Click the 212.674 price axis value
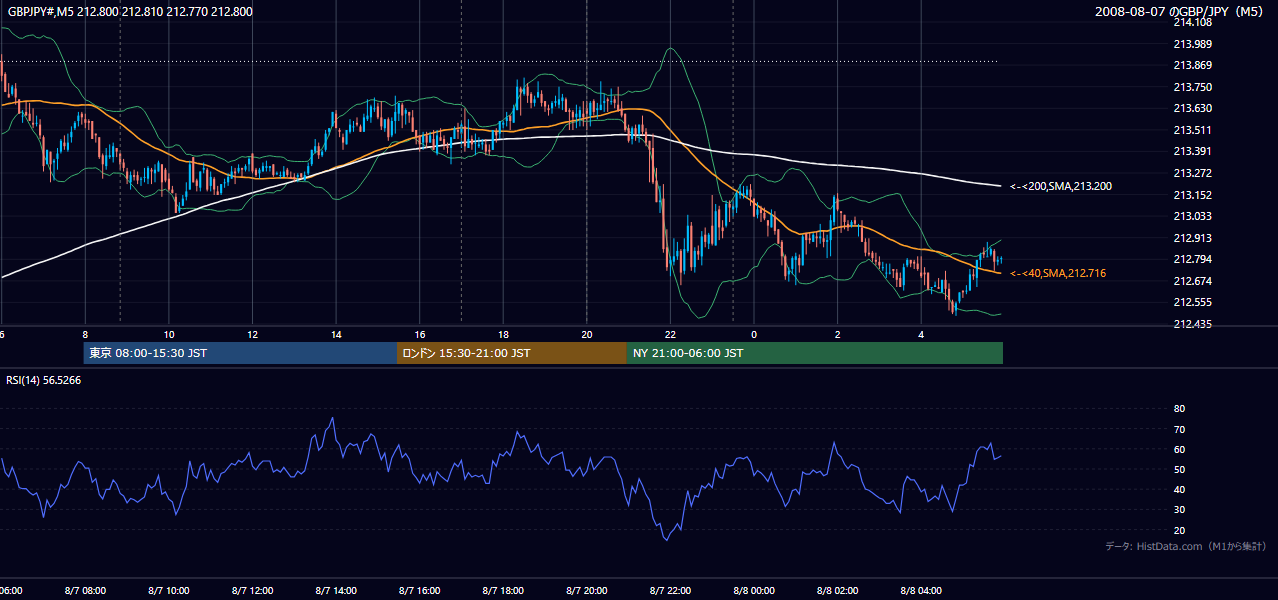 pyautogui.click(x=1191, y=281)
